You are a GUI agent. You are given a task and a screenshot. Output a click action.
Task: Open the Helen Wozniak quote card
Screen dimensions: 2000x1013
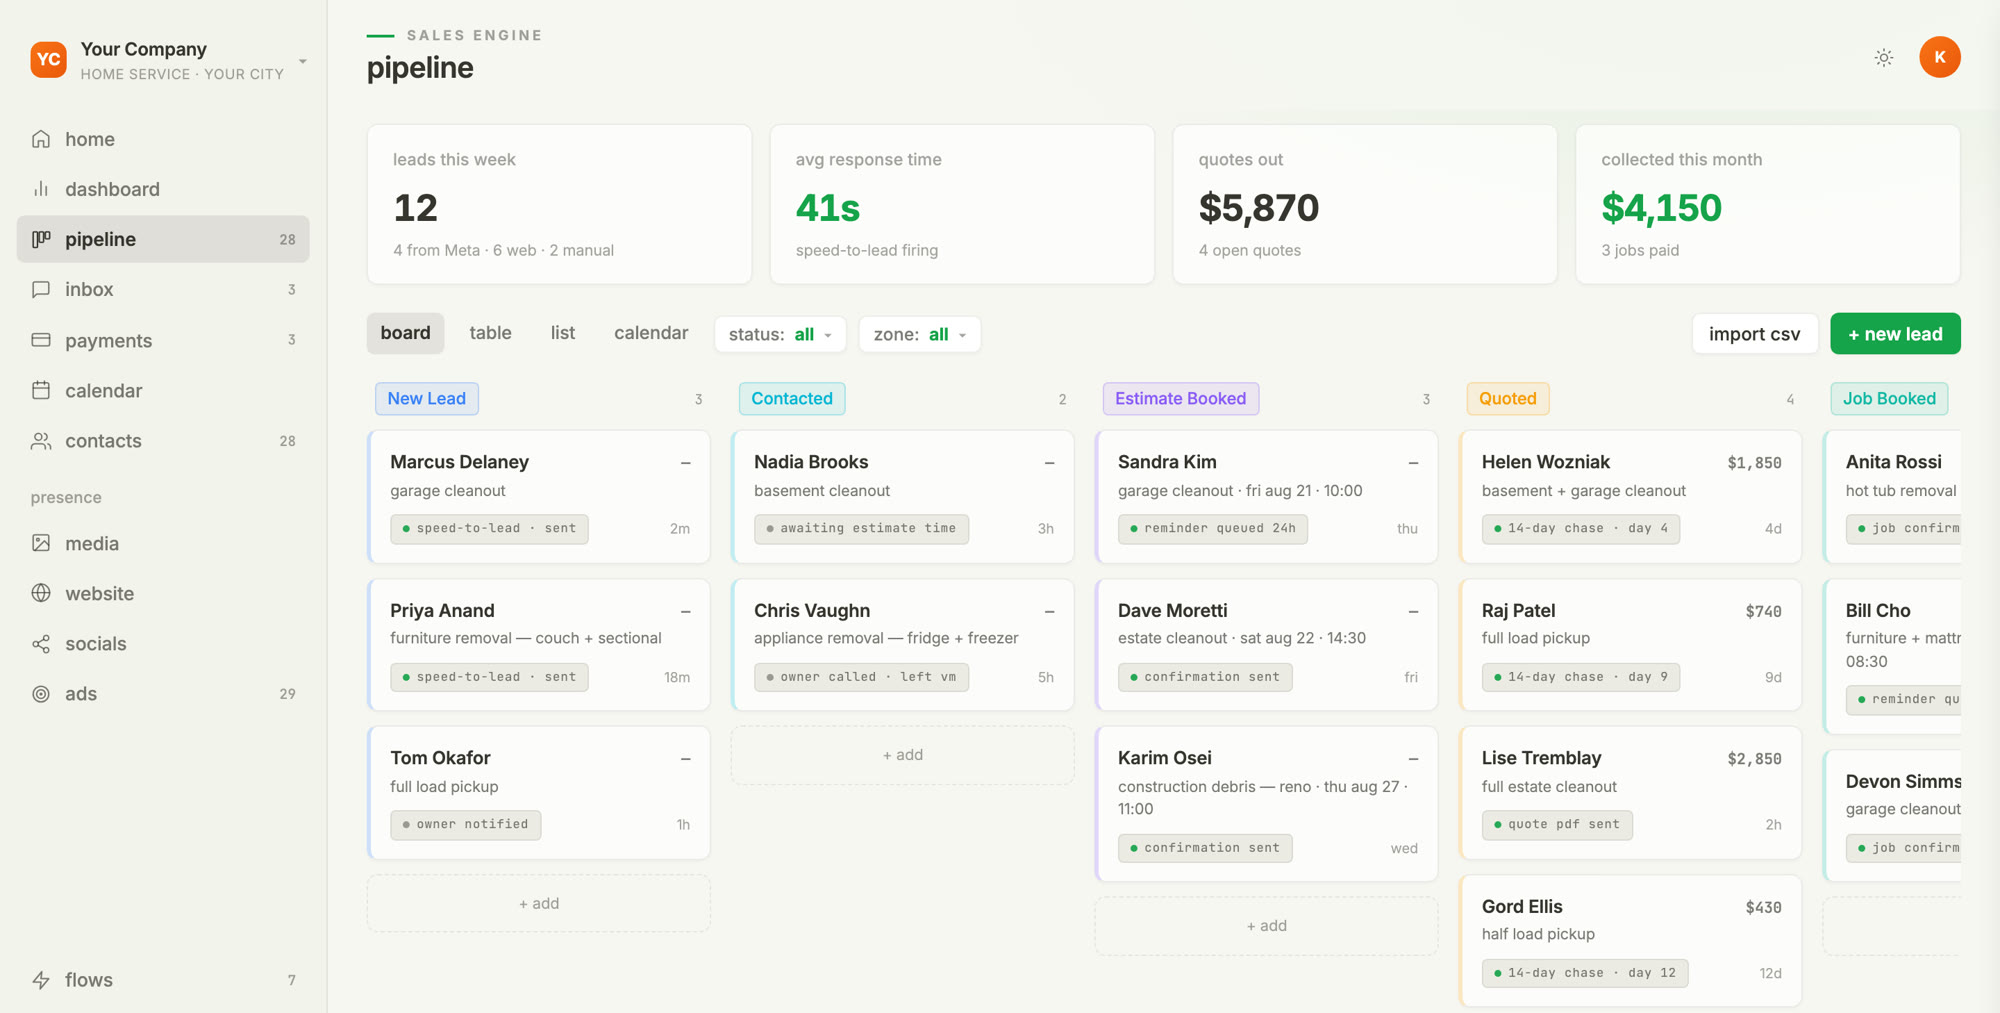pyautogui.click(x=1631, y=497)
